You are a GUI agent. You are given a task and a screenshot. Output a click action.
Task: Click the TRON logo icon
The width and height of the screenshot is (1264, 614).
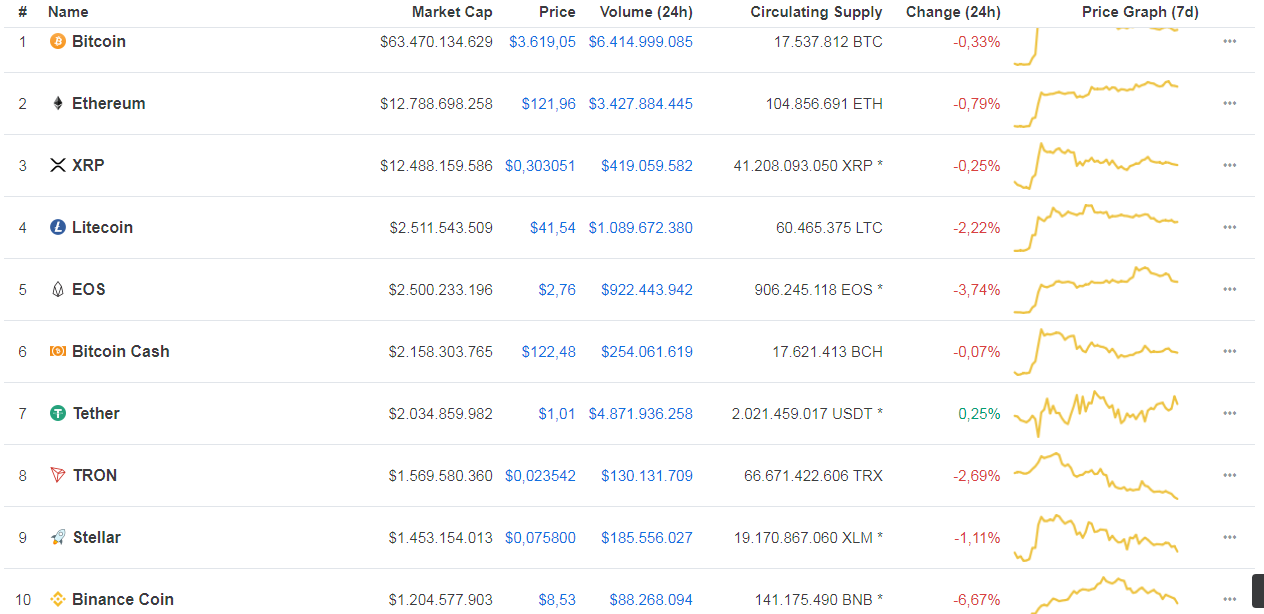58,475
